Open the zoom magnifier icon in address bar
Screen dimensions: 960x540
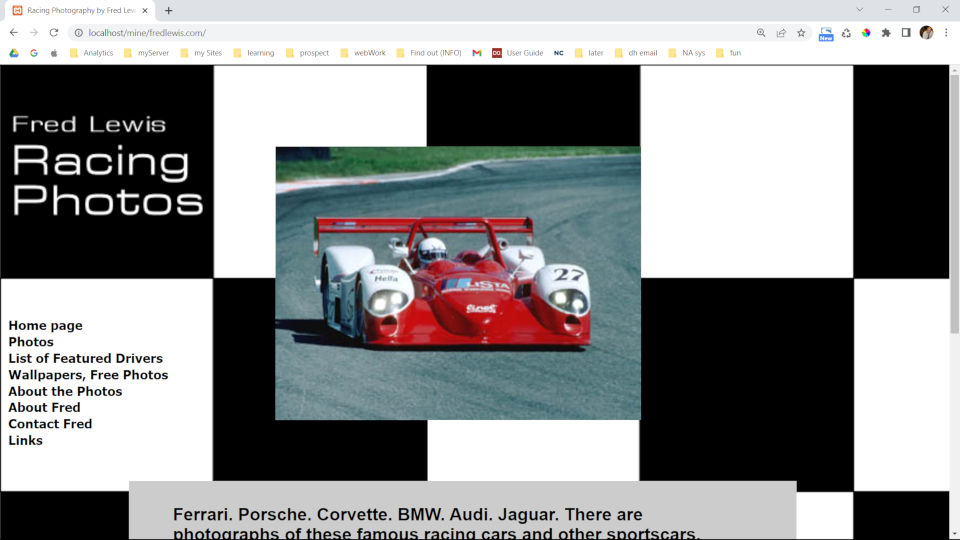coord(761,33)
